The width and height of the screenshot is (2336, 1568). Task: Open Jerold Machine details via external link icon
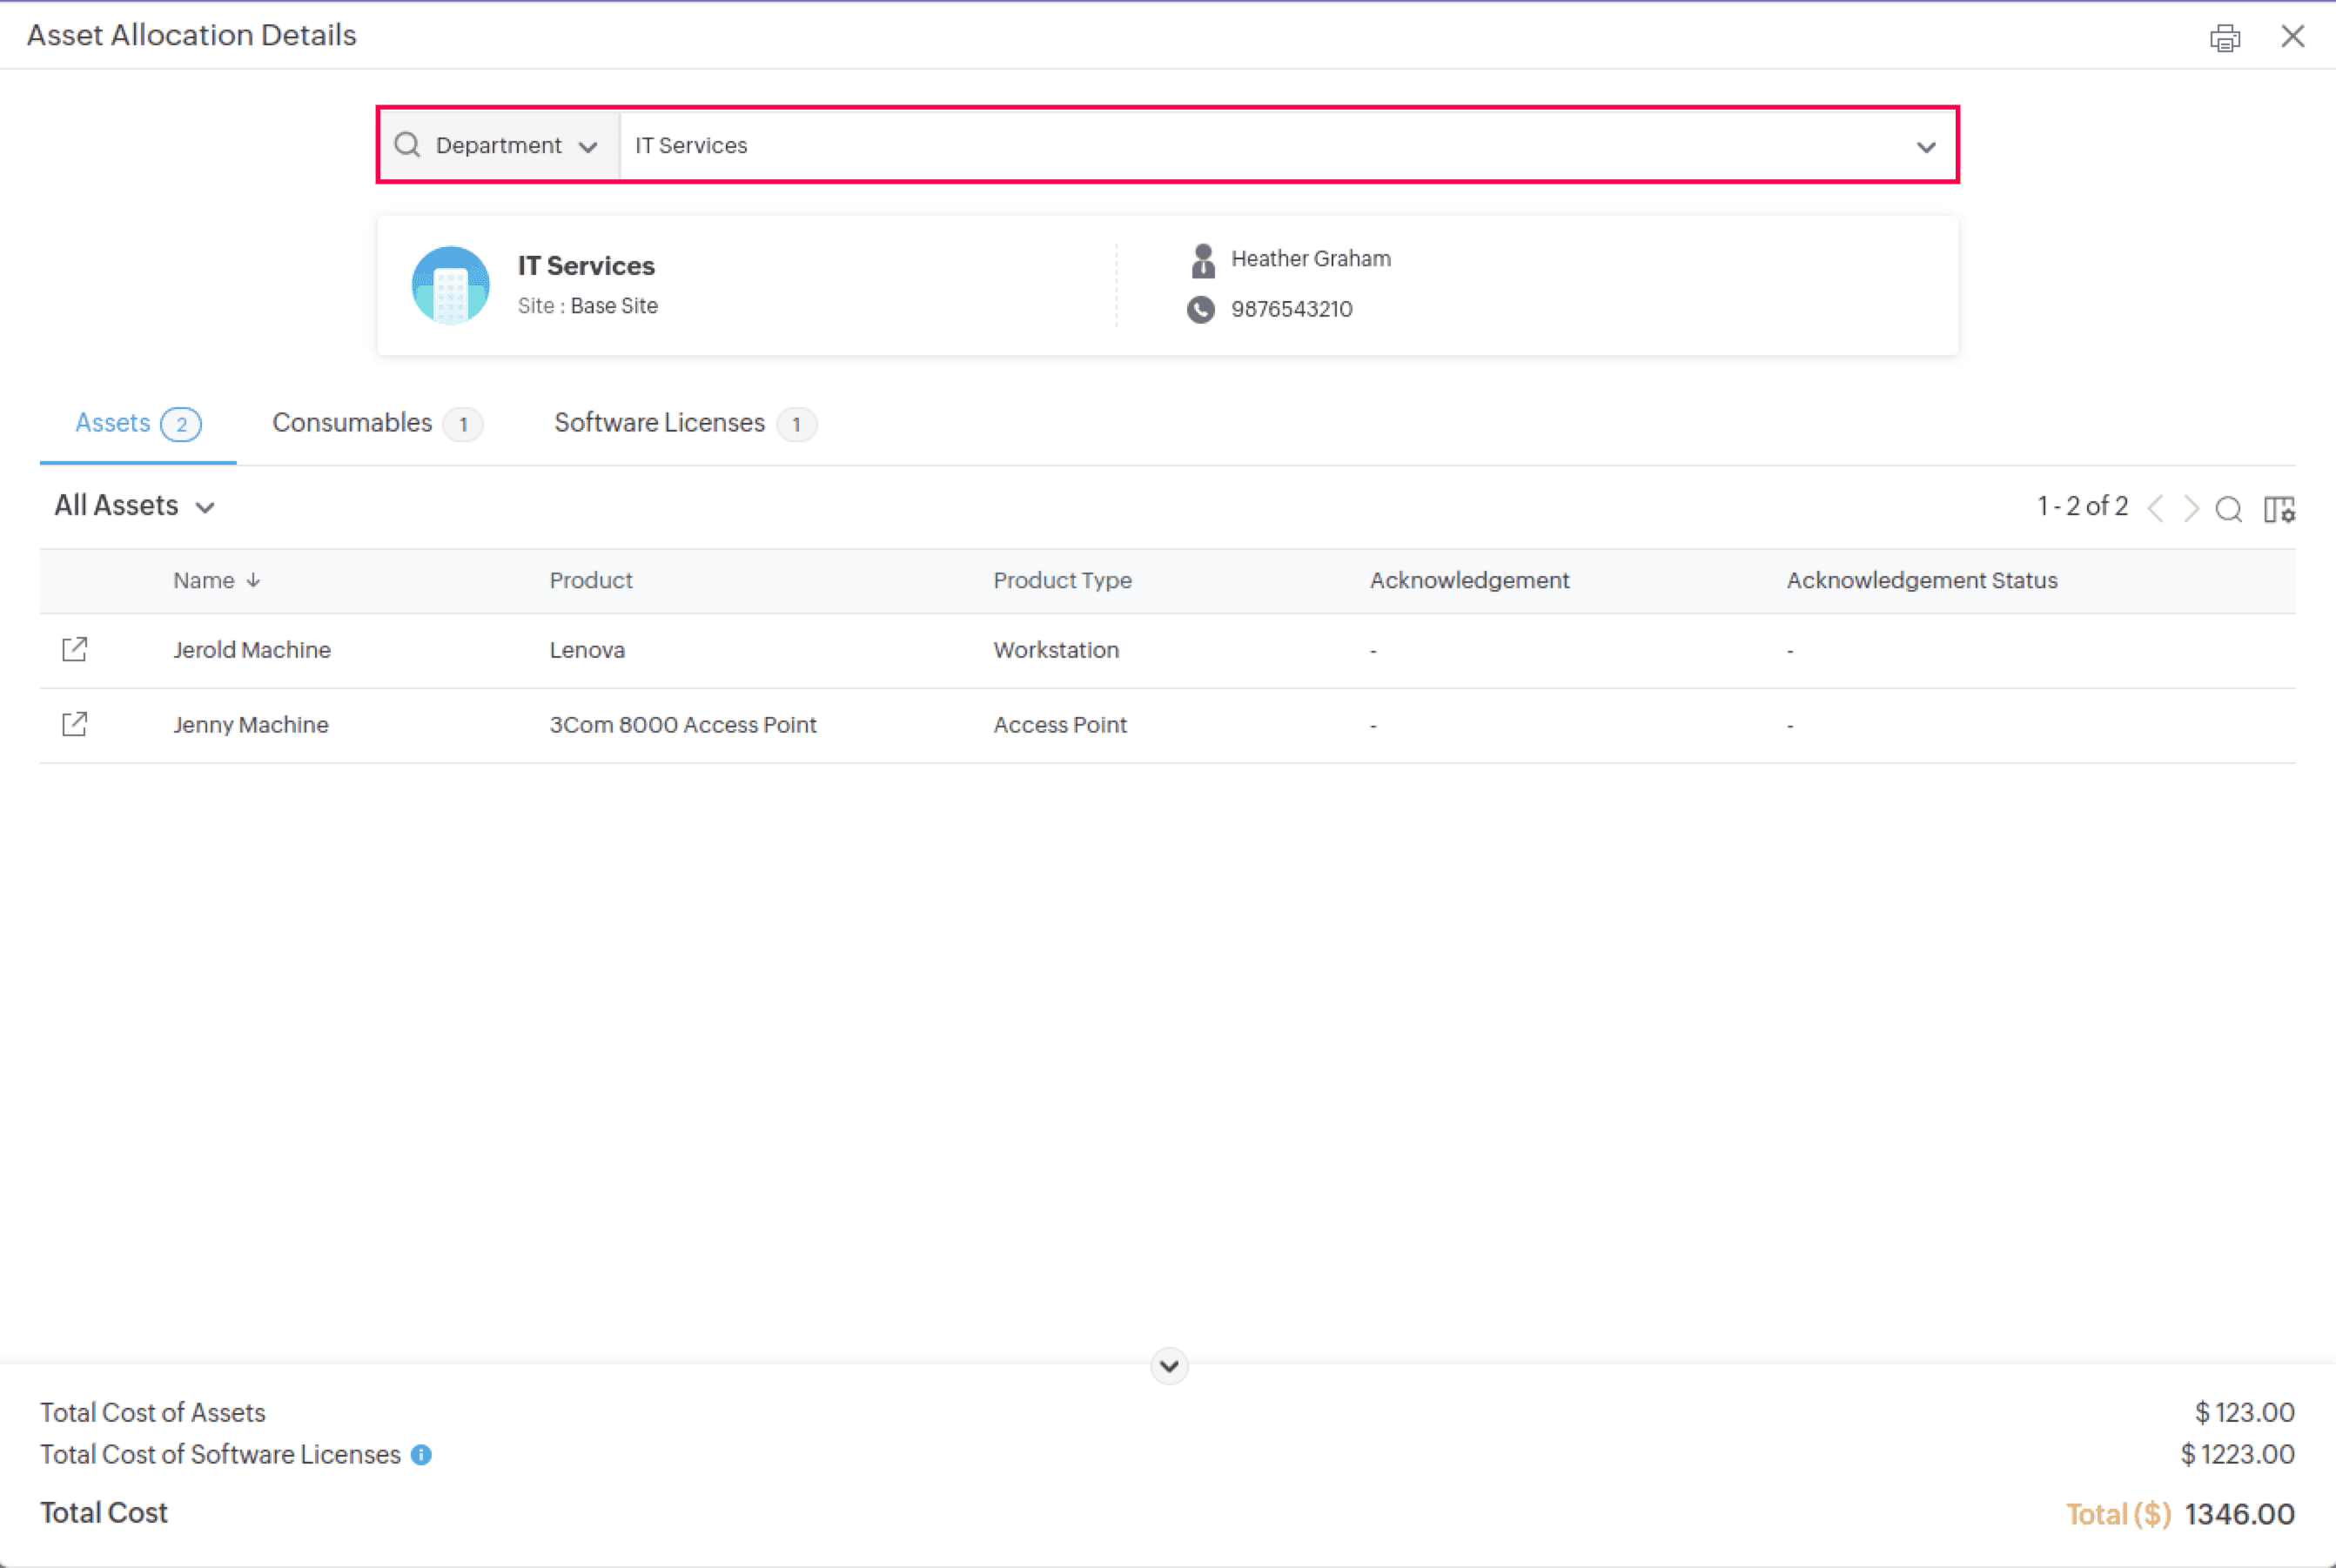(75, 649)
